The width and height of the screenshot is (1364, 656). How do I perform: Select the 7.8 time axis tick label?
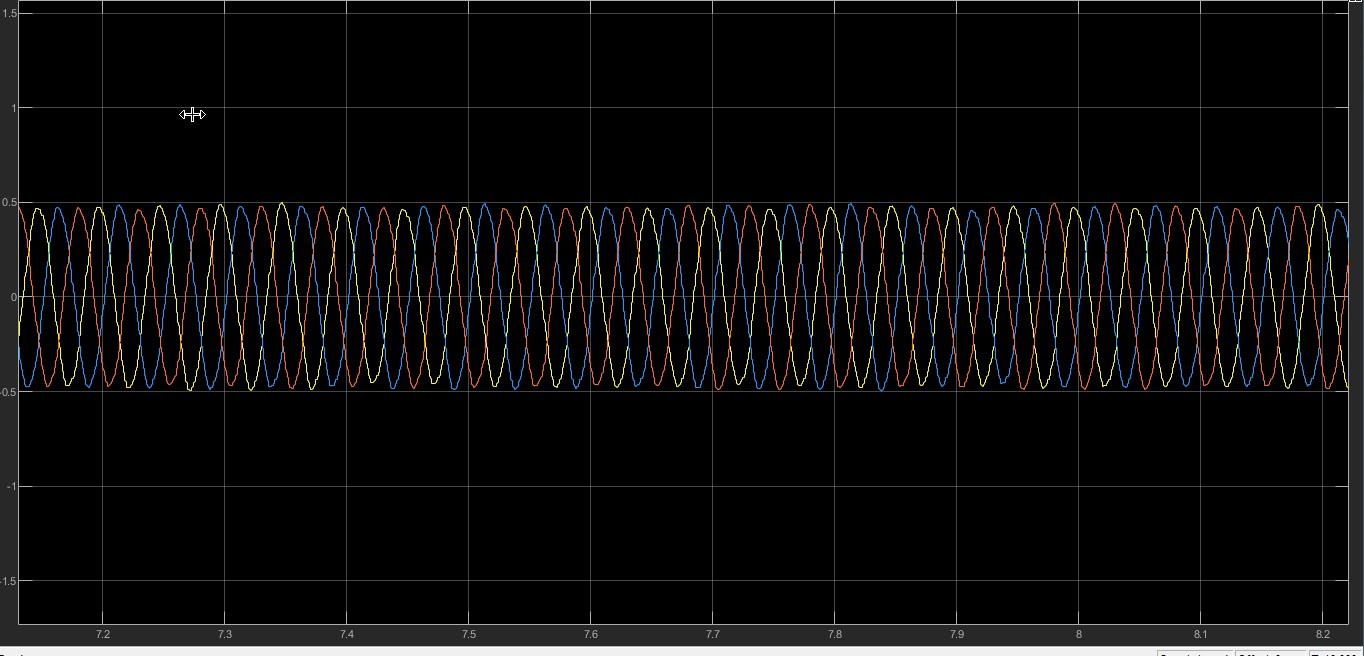tap(834, 634)
